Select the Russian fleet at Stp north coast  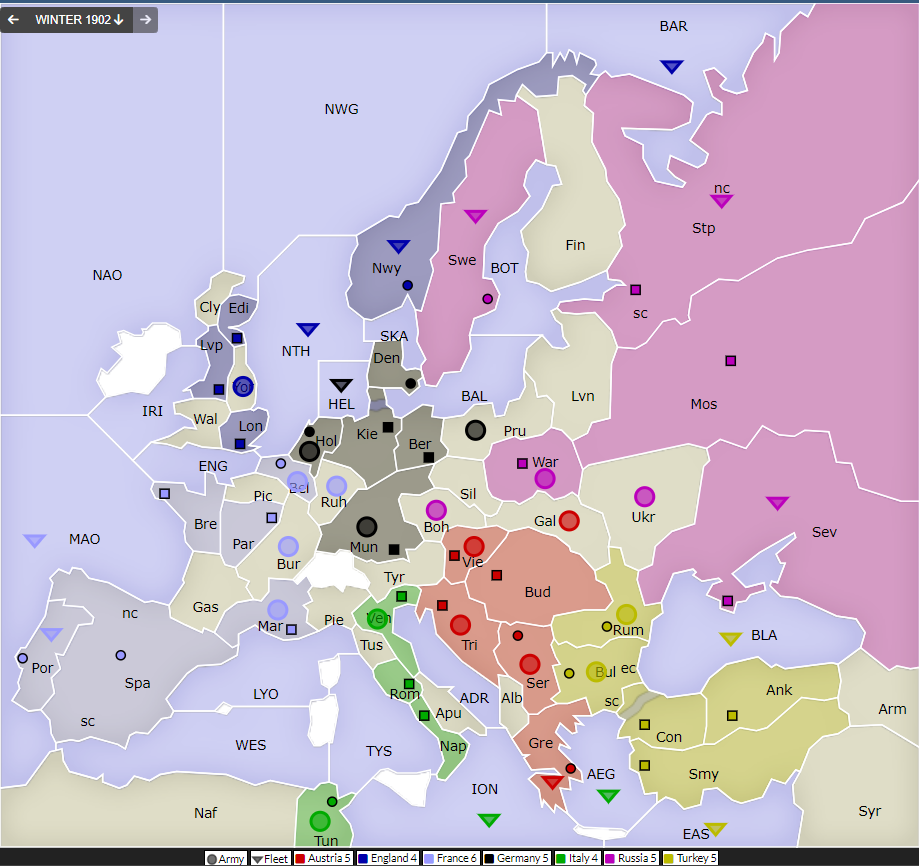[721, 202]
